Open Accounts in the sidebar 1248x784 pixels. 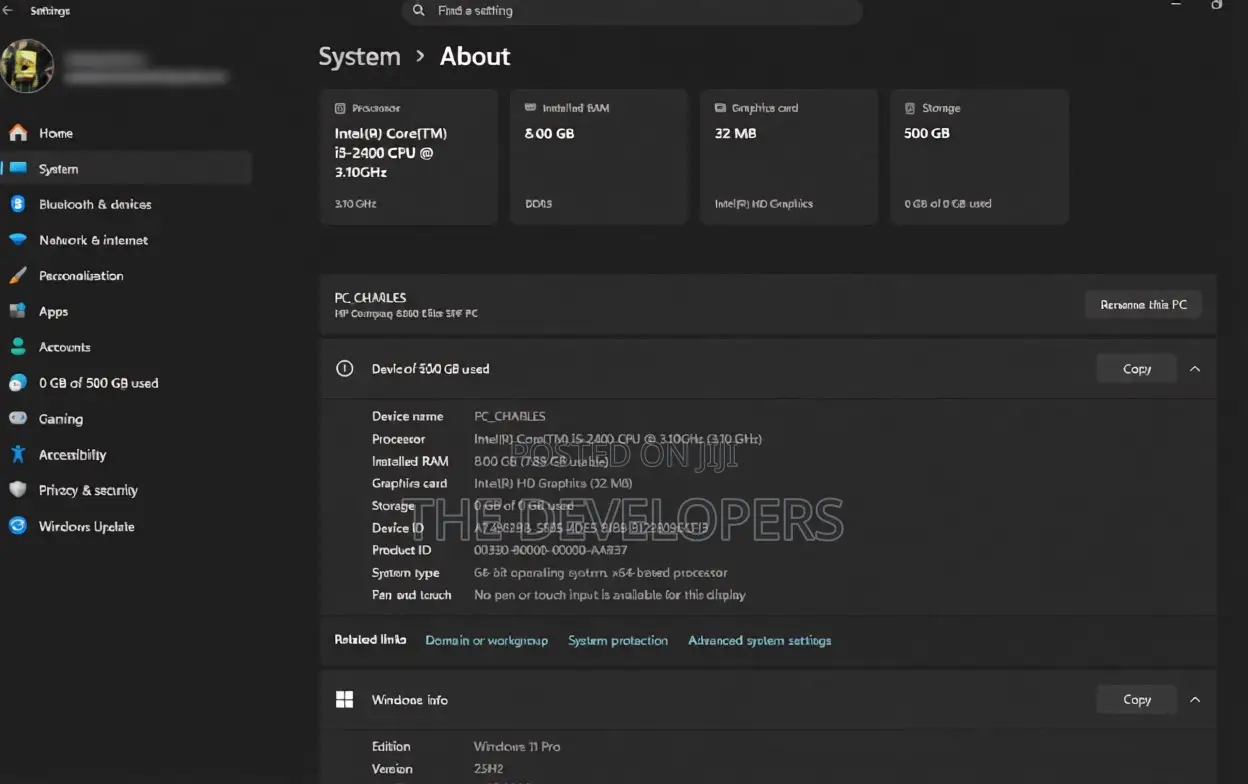(126, 347)
